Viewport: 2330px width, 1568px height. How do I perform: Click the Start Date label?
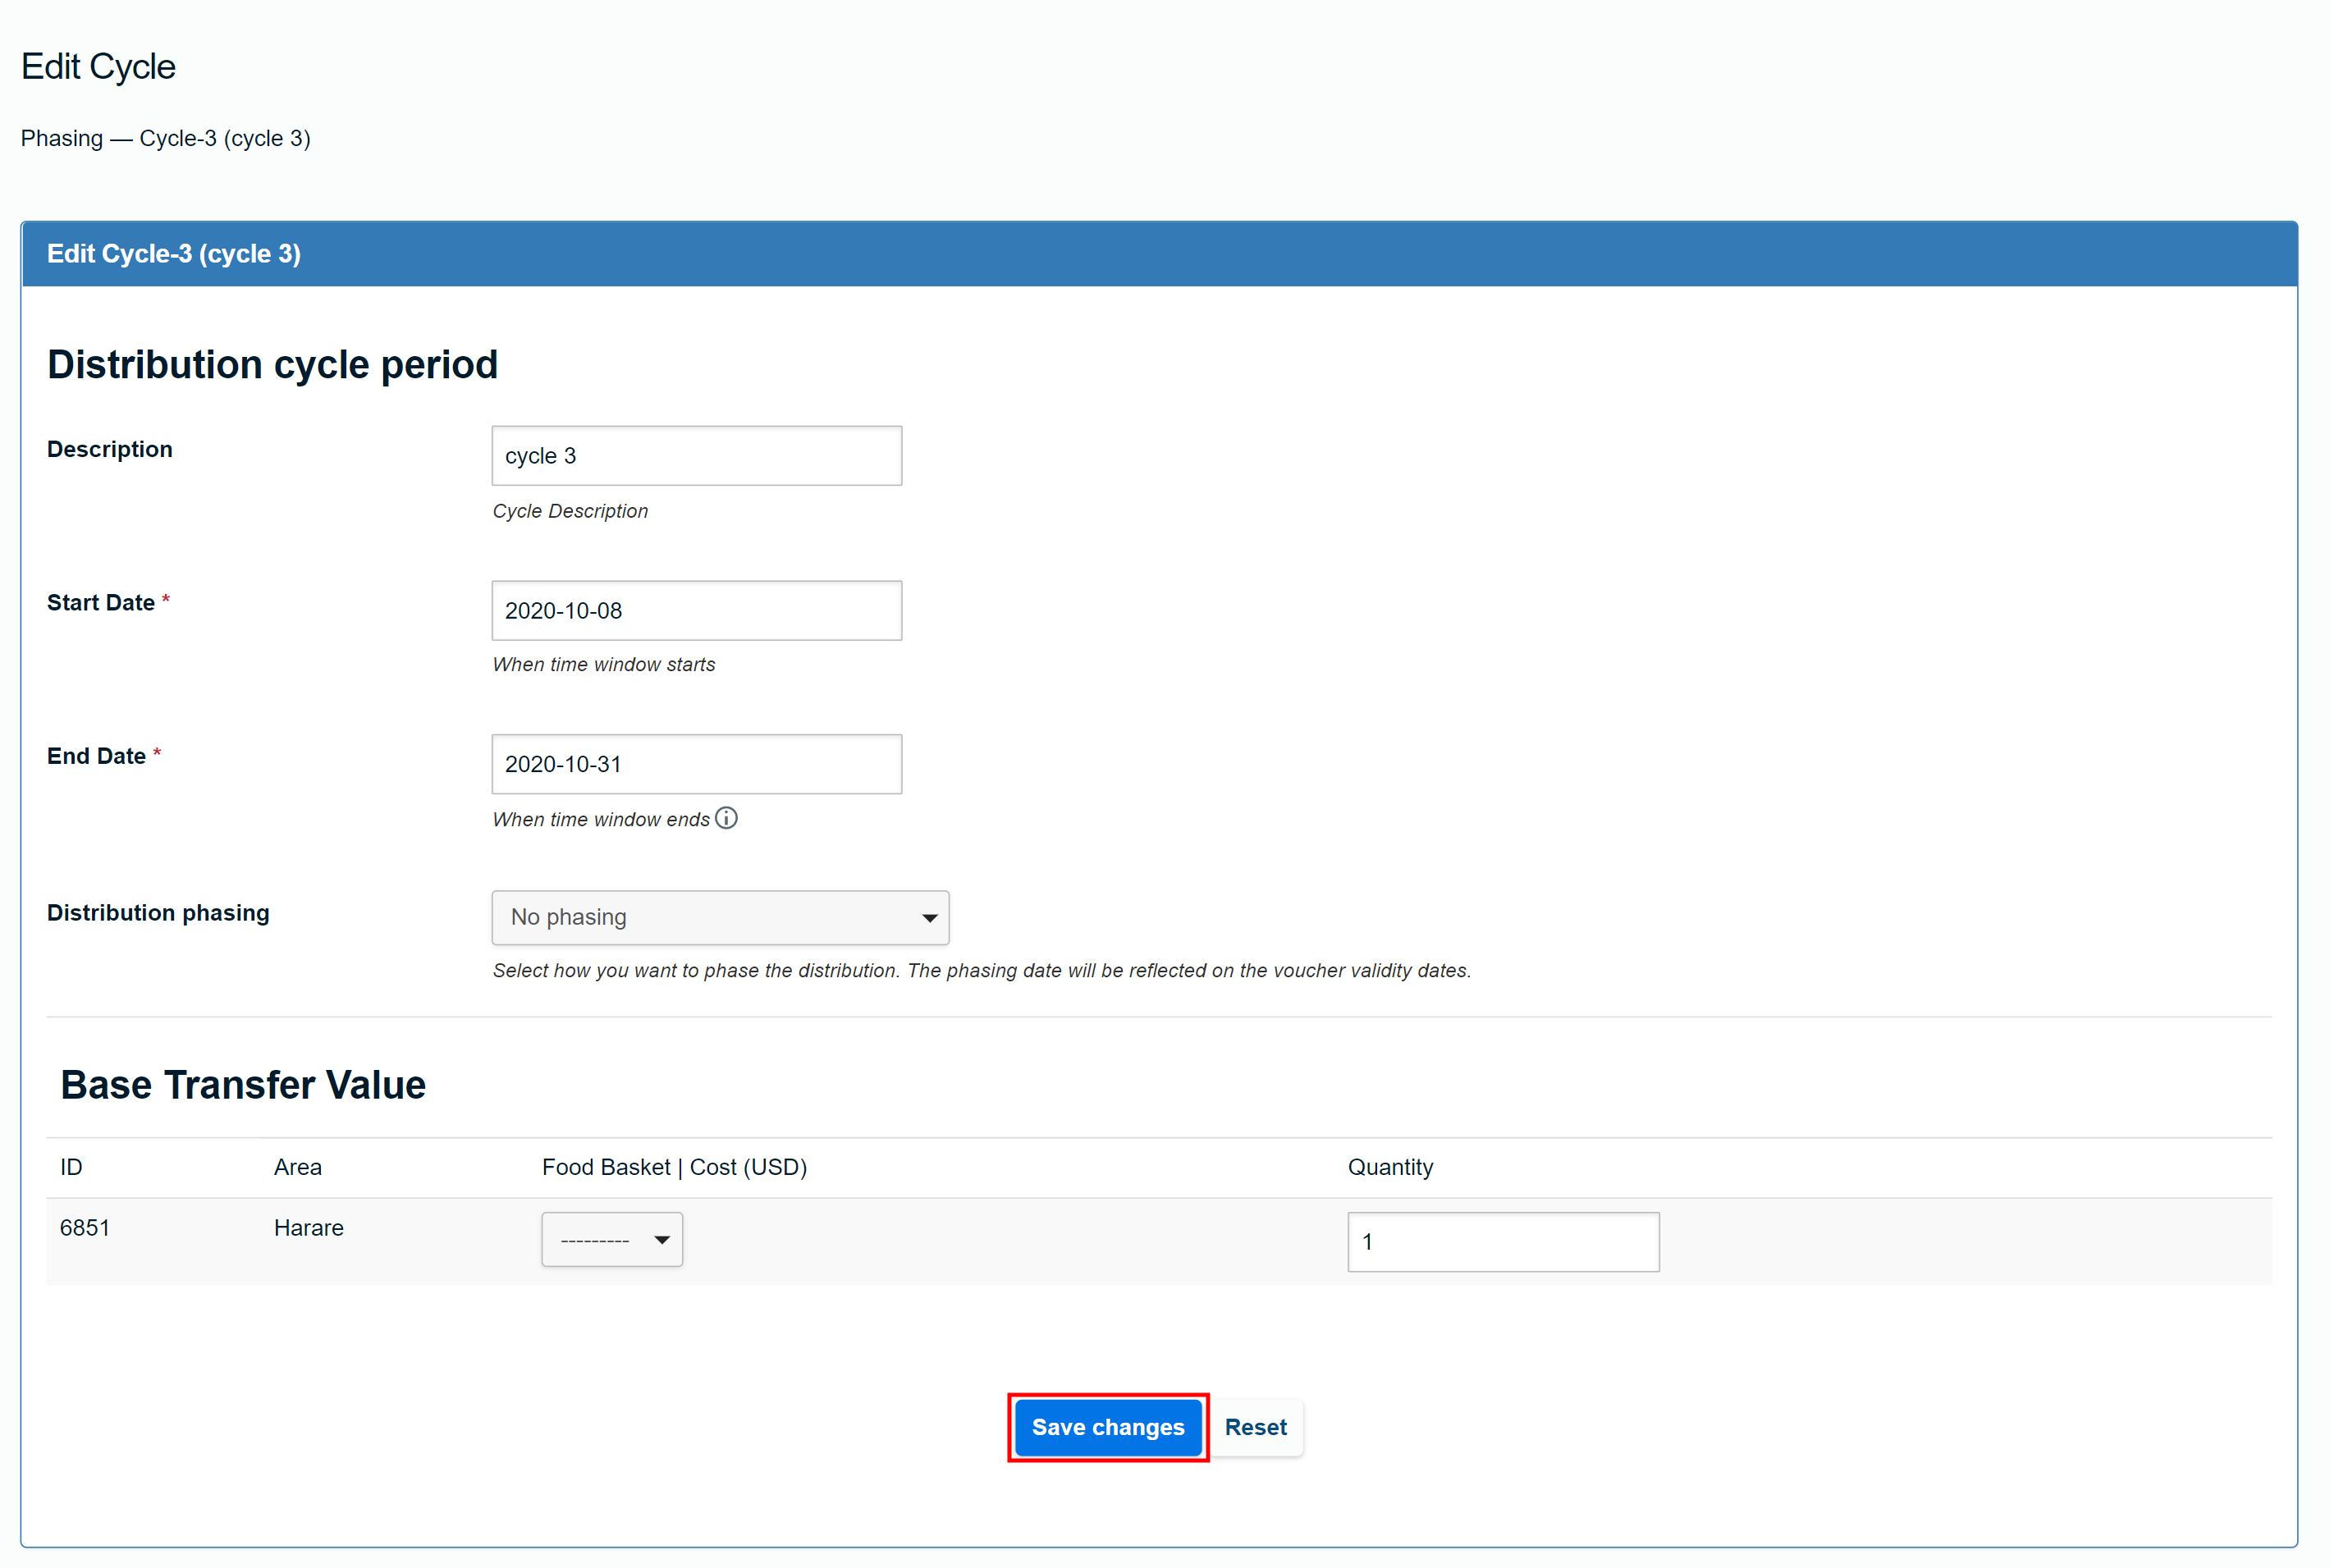click(101, 603)
